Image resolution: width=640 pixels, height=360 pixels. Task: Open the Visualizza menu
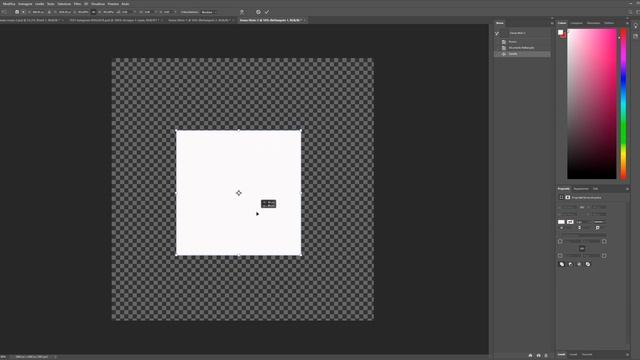(98, 4)
